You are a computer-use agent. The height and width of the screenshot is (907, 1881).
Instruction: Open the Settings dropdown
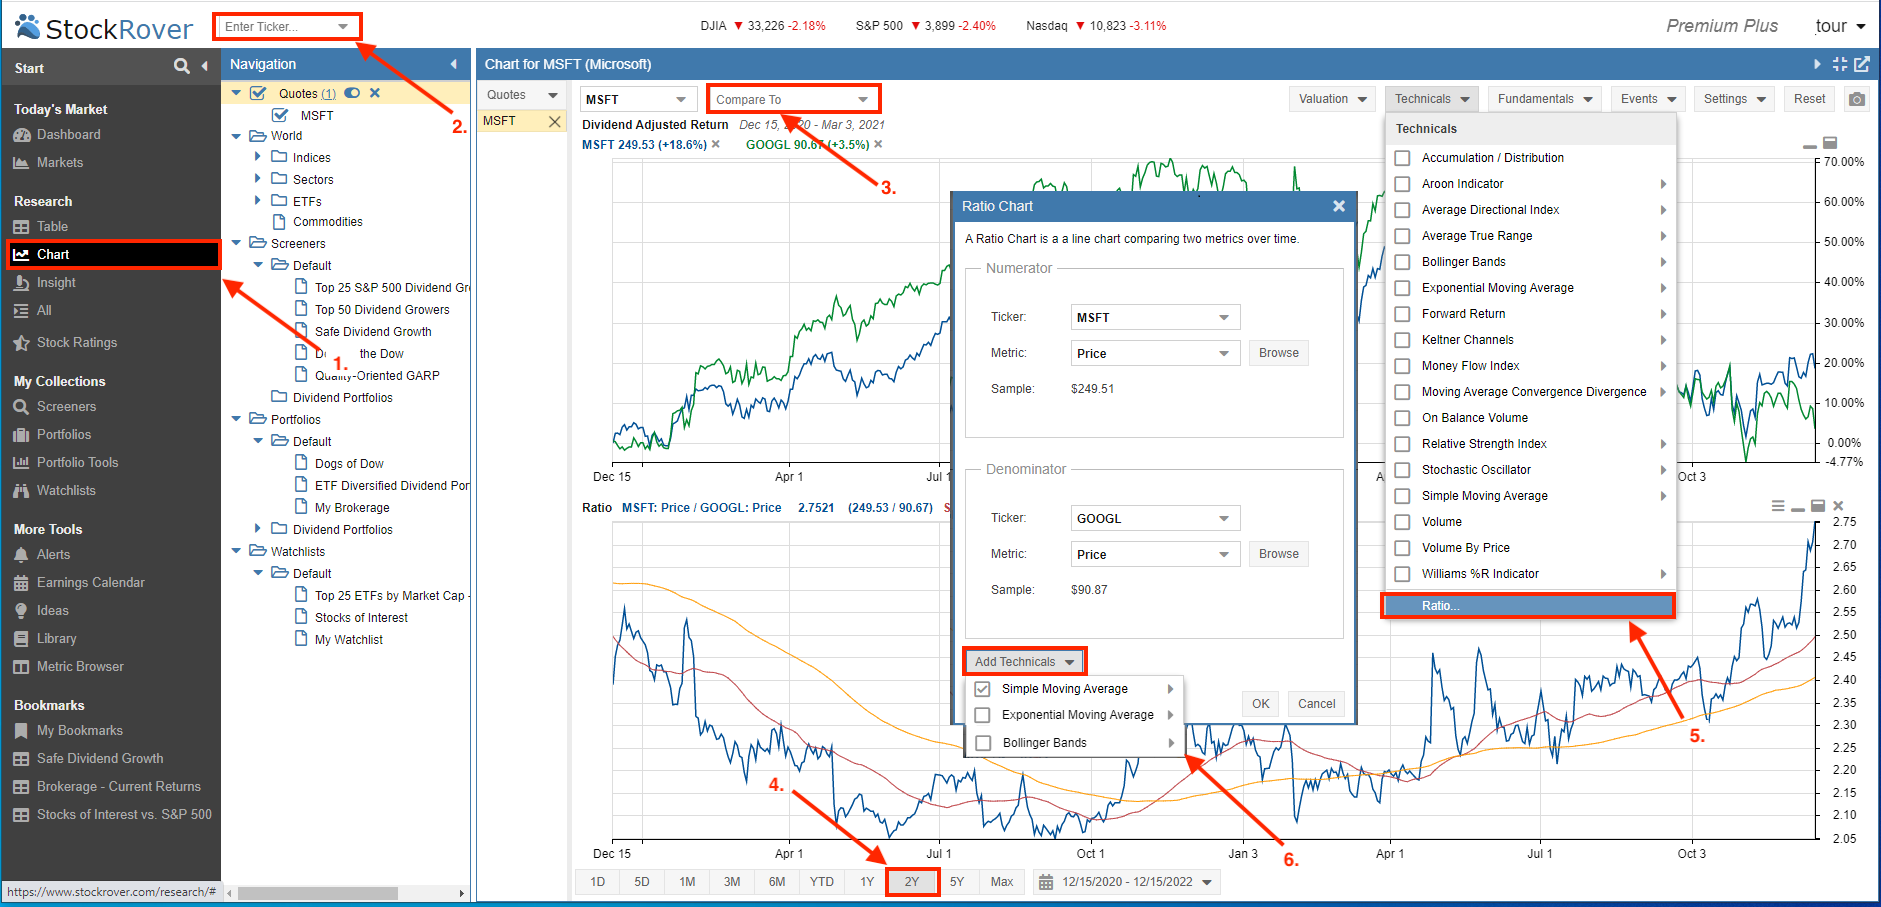[x=1735, y=99]
